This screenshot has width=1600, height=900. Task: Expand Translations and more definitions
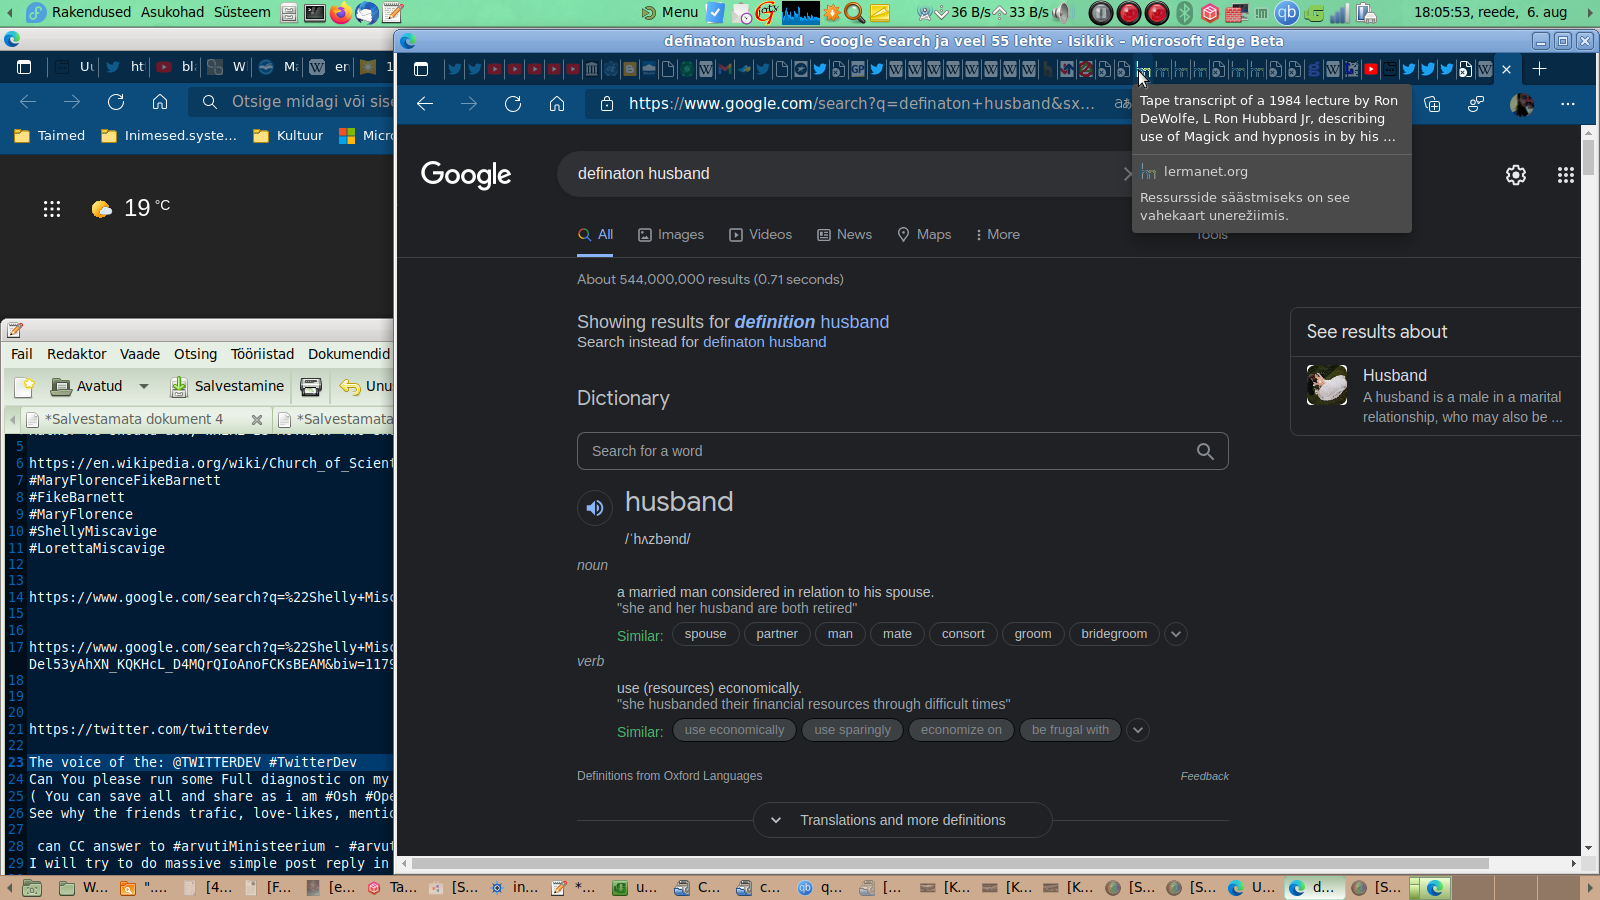point(902,820)
